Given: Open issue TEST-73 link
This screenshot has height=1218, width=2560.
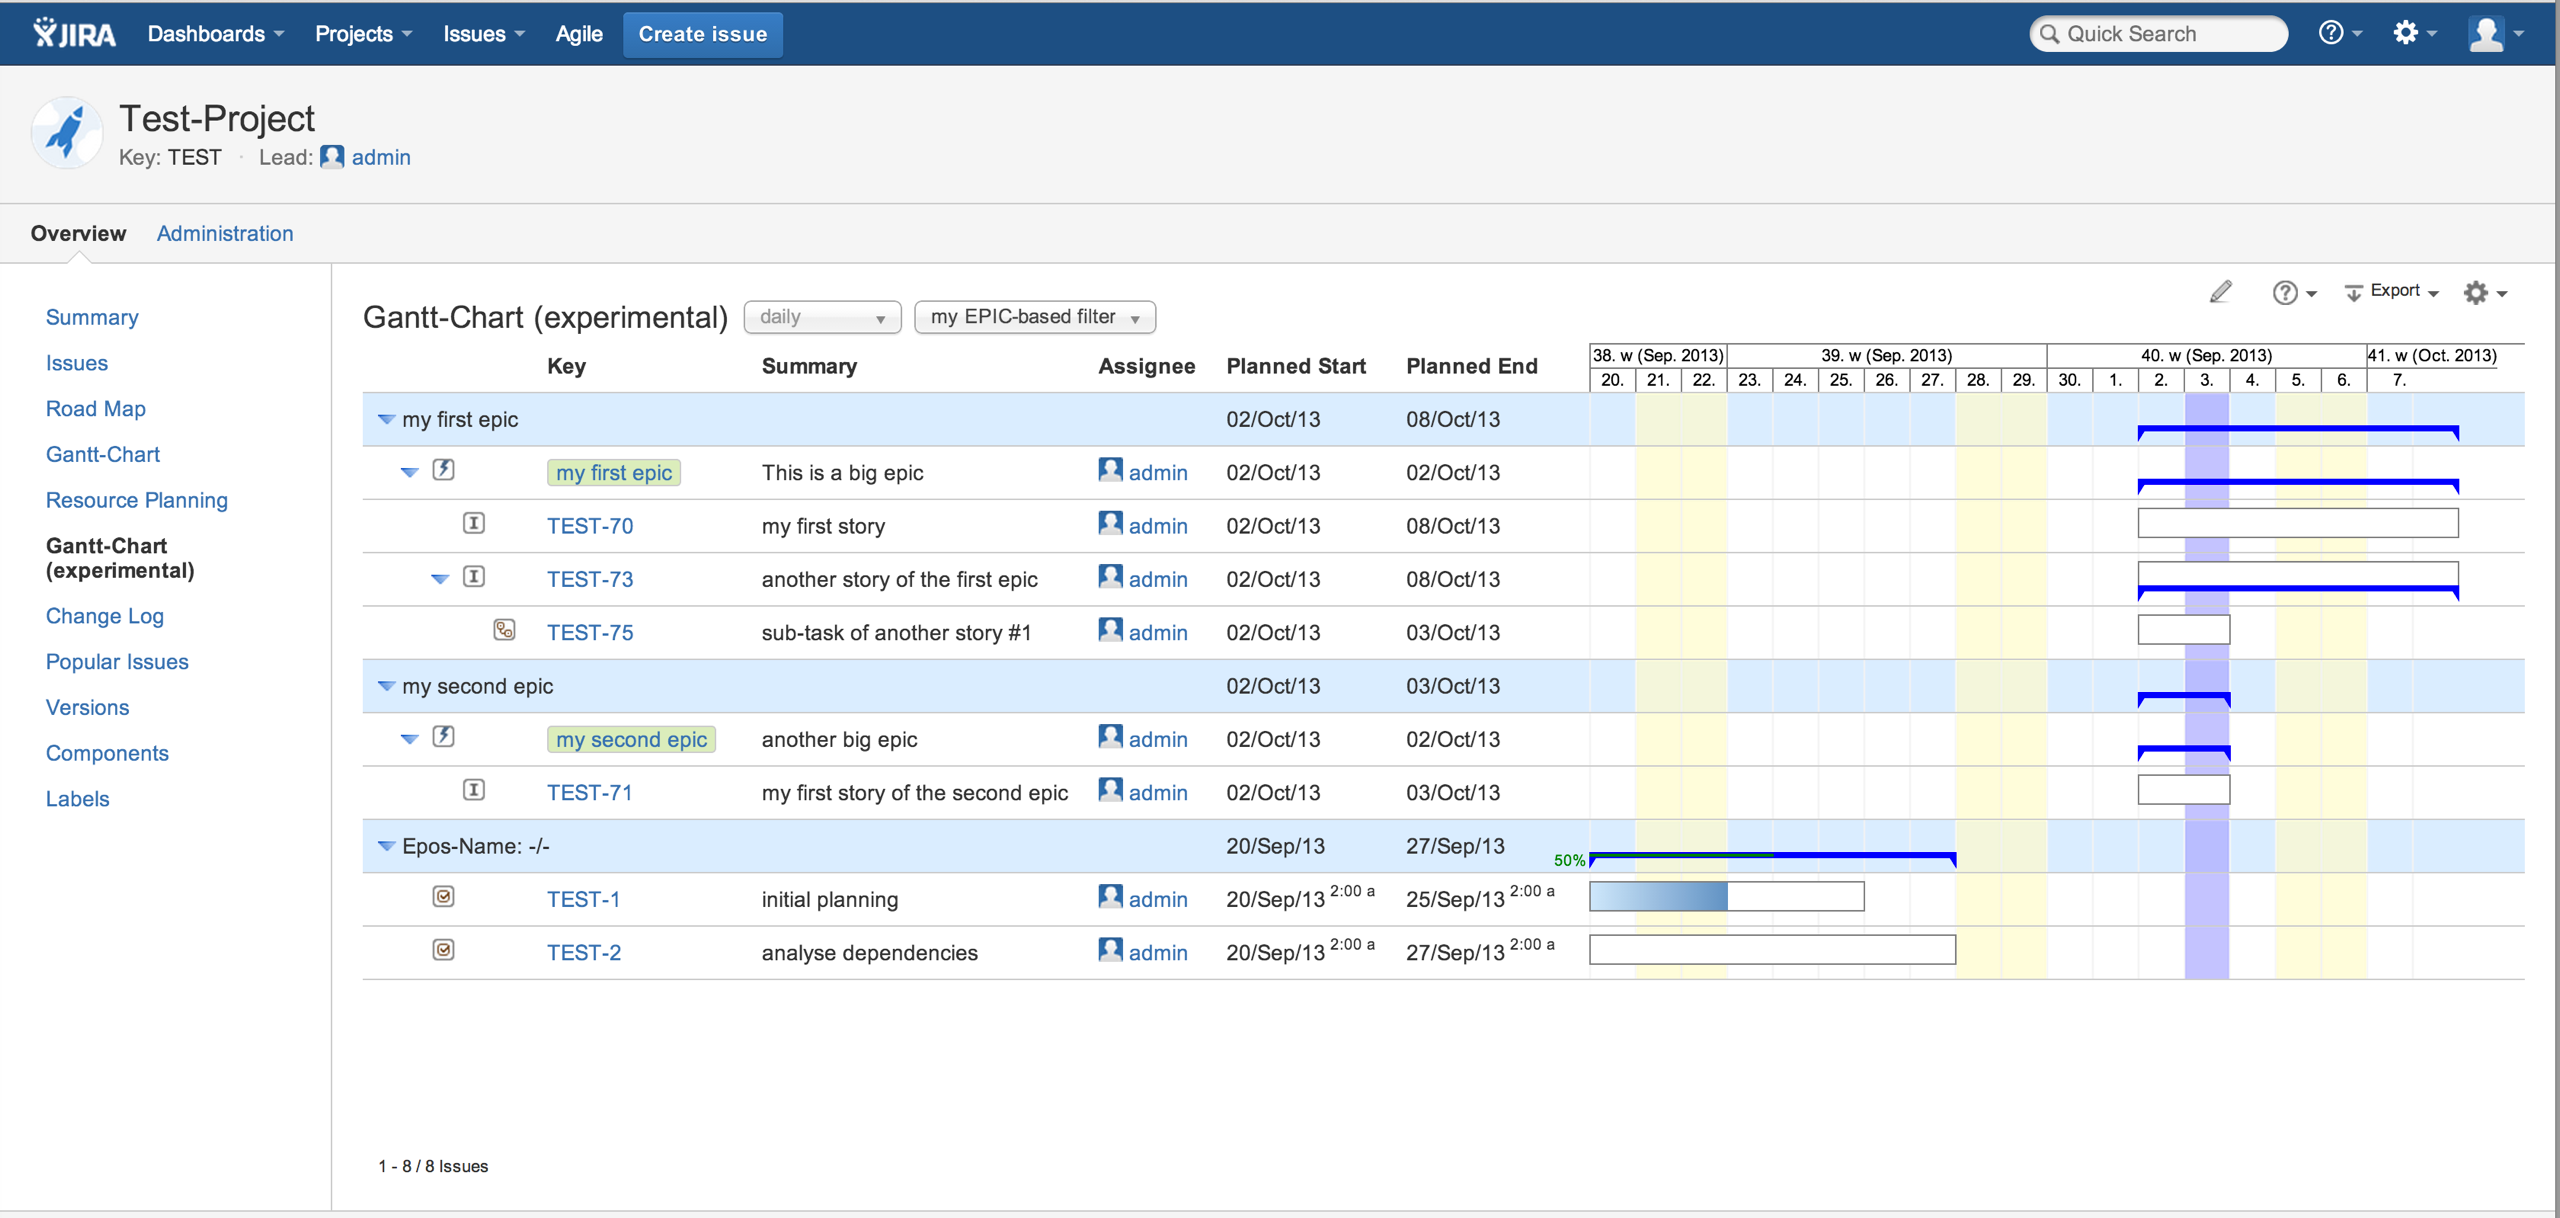Looking at the screenshot, I should tap(590, 579).
